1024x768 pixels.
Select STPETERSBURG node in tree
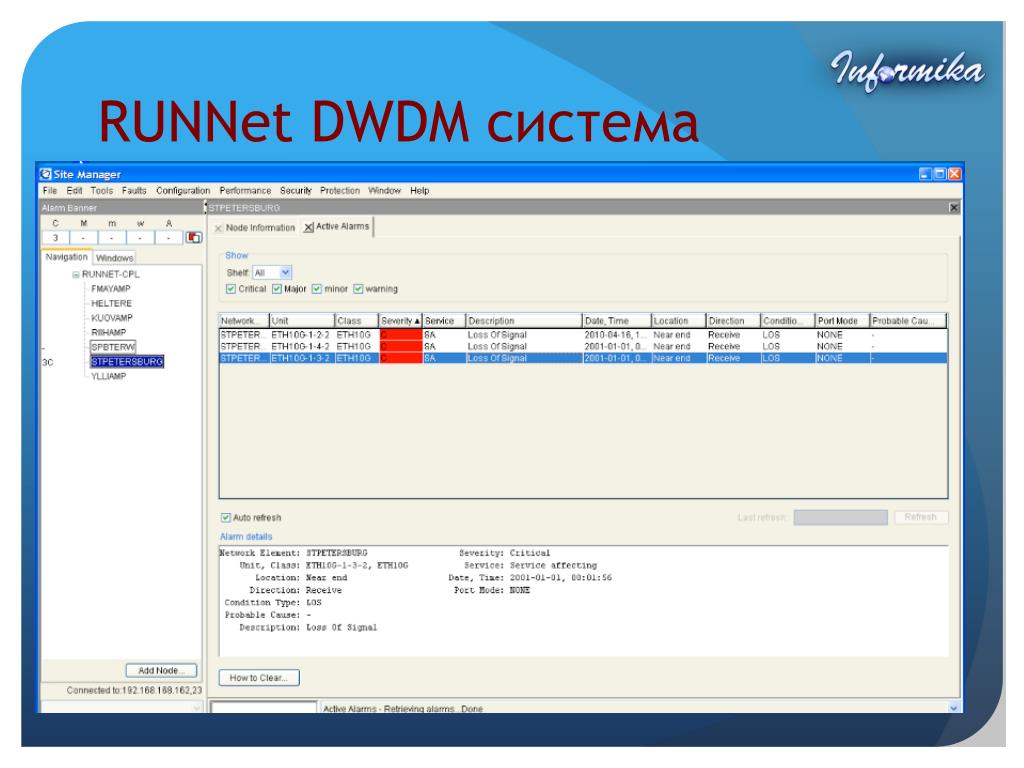pyautogui.click(x=127, y=362)
